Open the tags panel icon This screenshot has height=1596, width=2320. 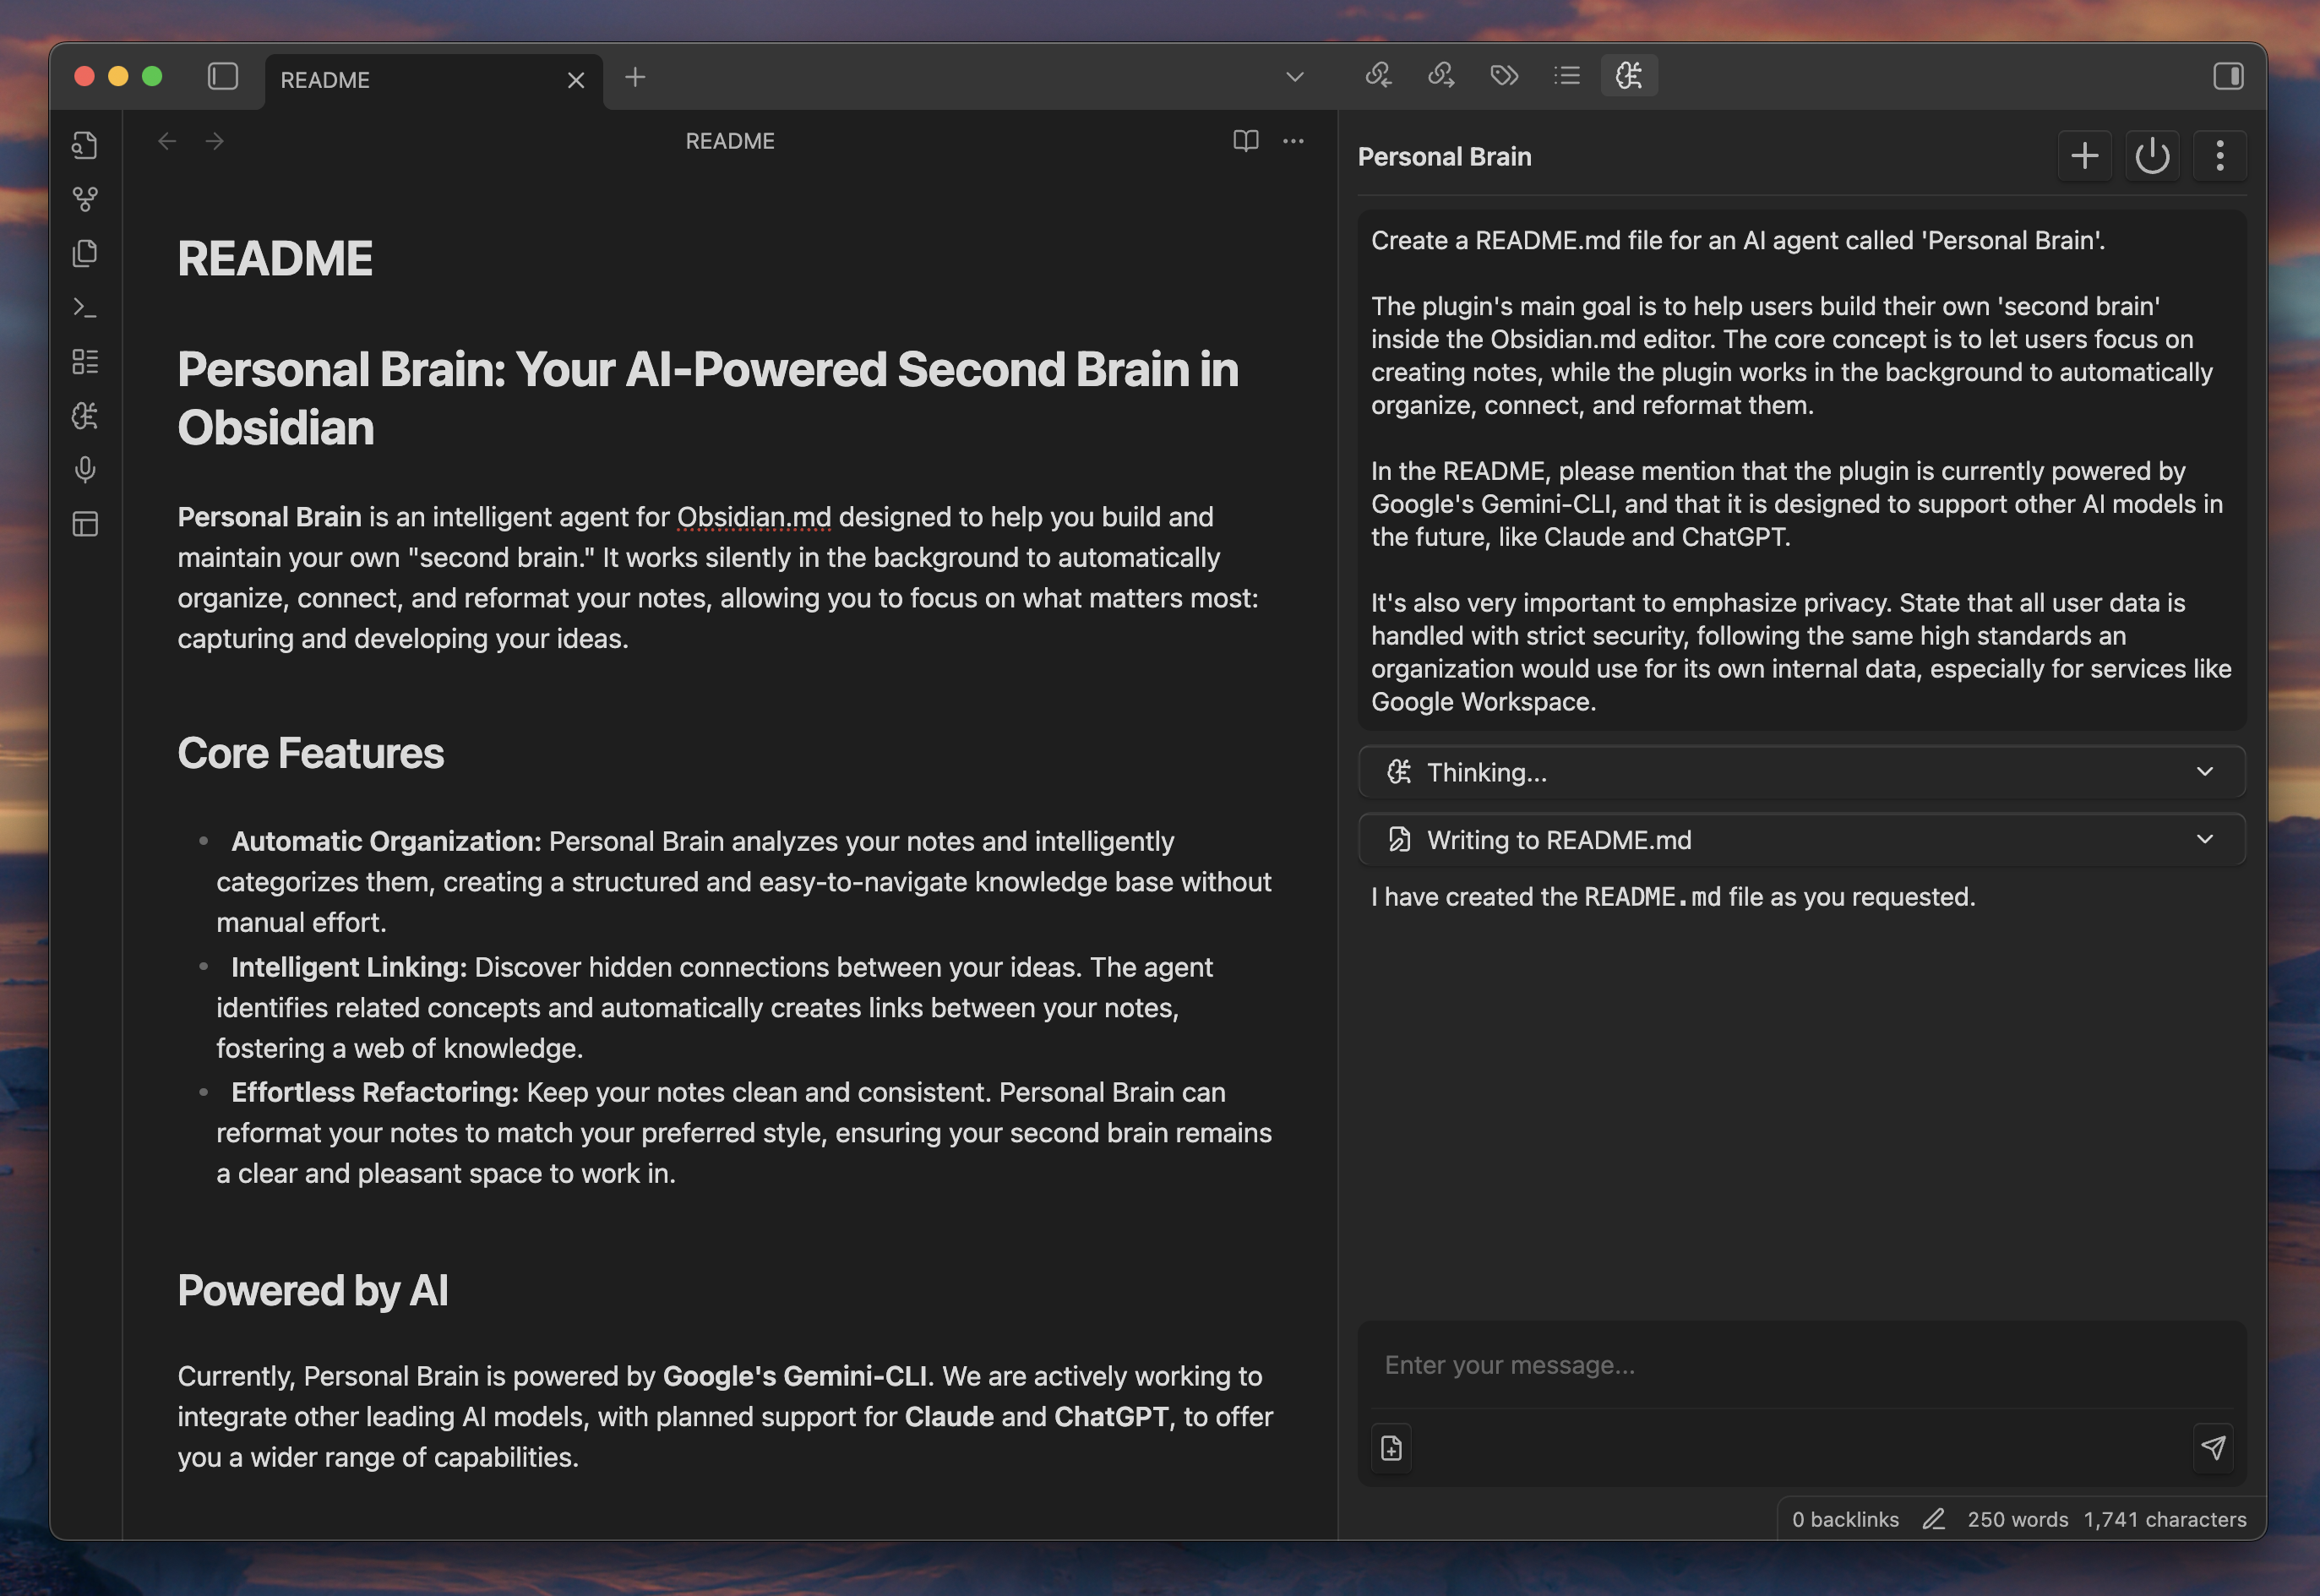pyautogui.click(x=1504, y=76)
